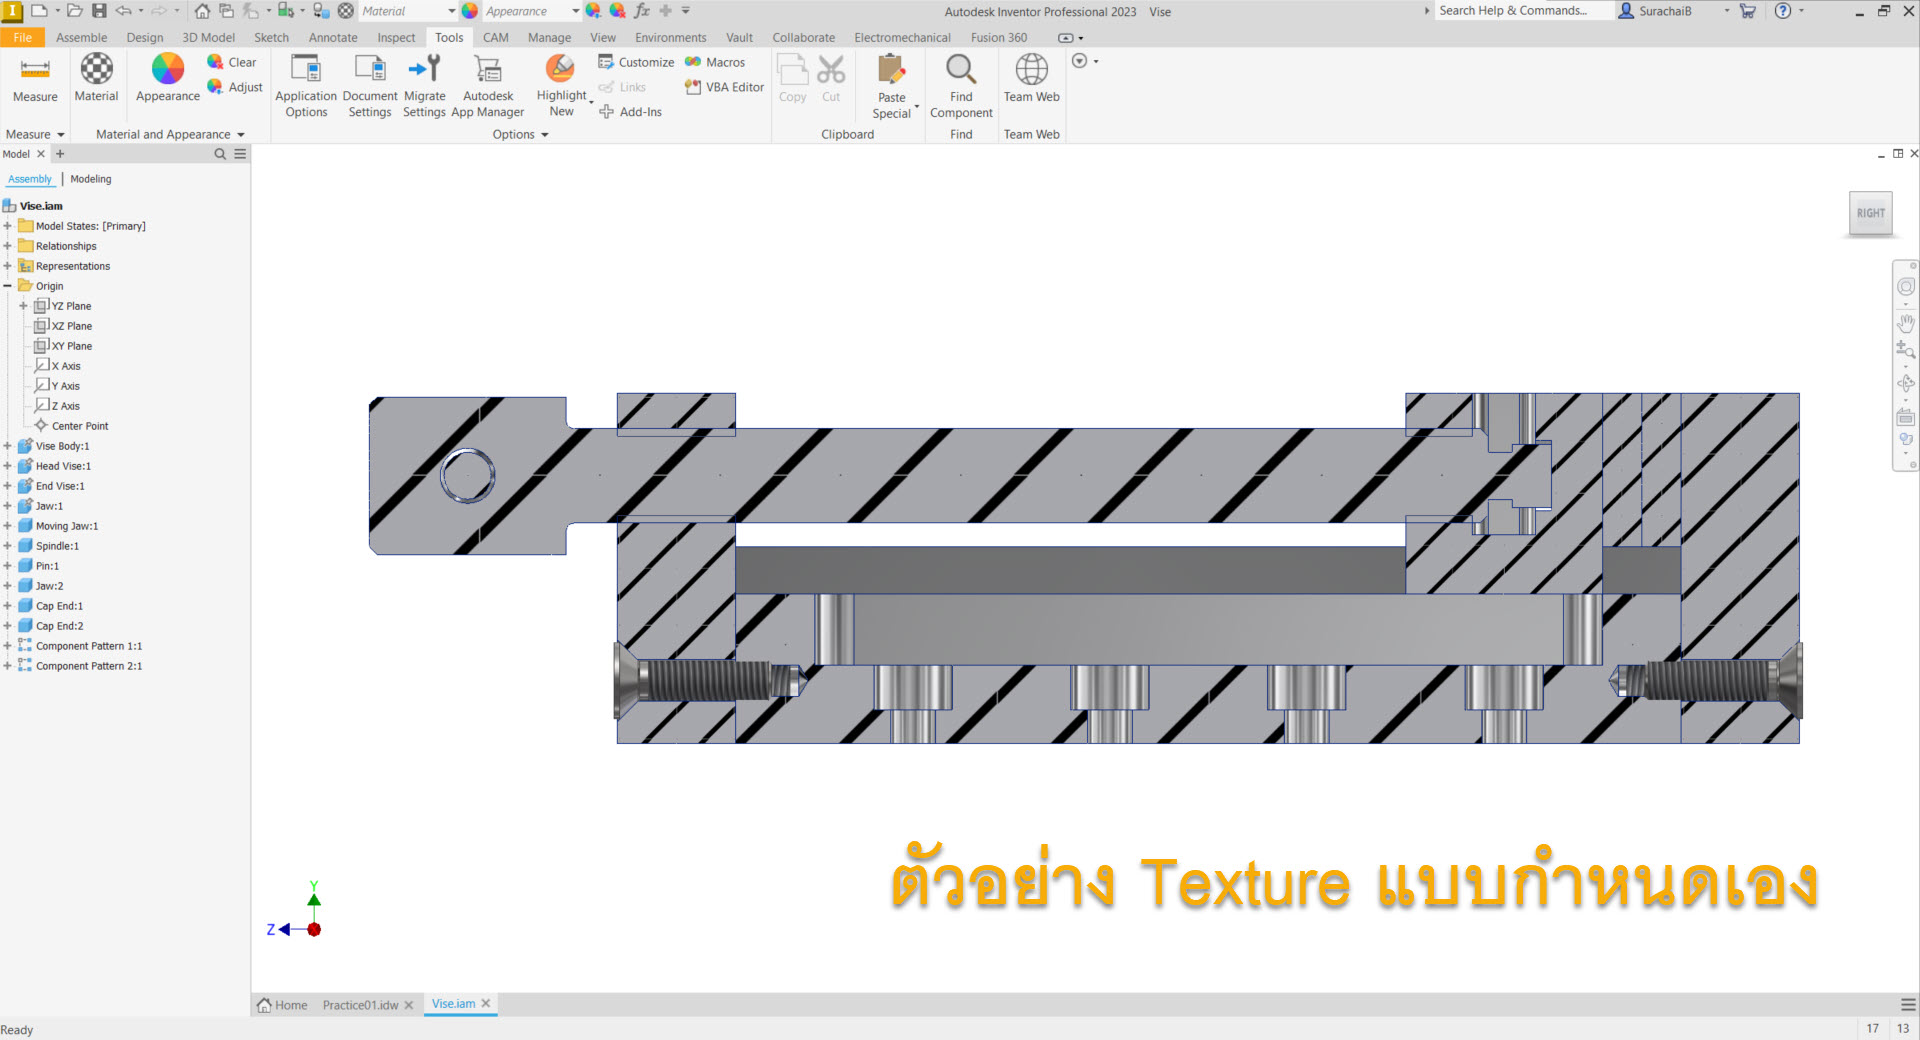Open the Material browser icon

(96, 70)
